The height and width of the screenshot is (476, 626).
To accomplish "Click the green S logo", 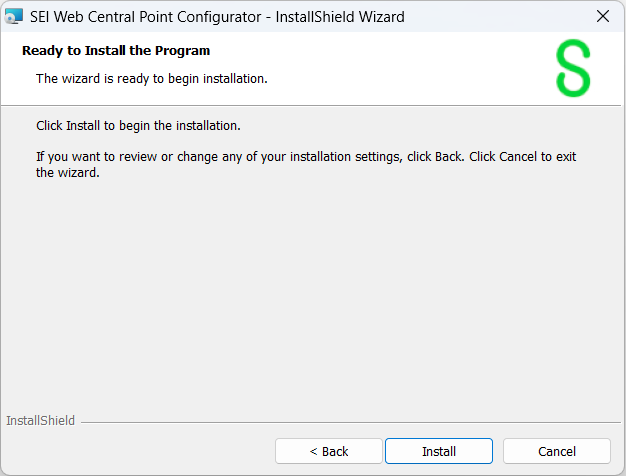I will 573,68.
